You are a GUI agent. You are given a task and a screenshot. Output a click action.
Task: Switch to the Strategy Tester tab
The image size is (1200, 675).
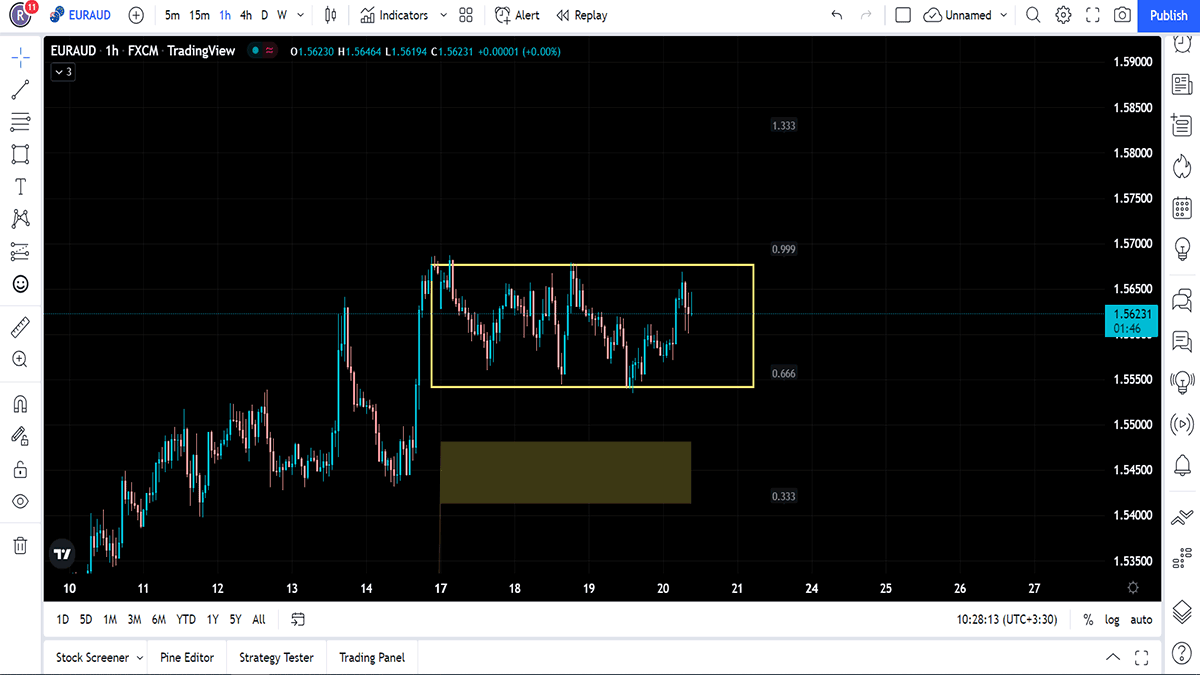[276, 658]
